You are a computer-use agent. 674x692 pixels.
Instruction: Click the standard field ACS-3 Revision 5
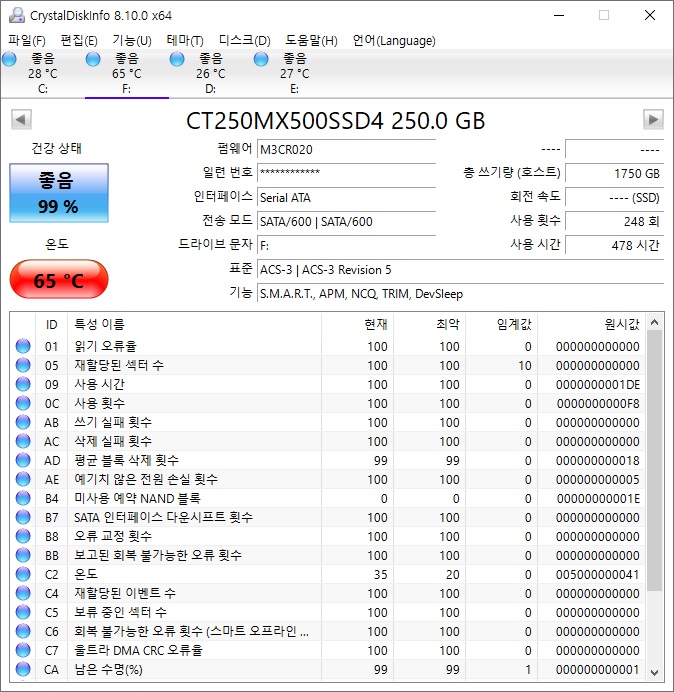click(460, 270)
